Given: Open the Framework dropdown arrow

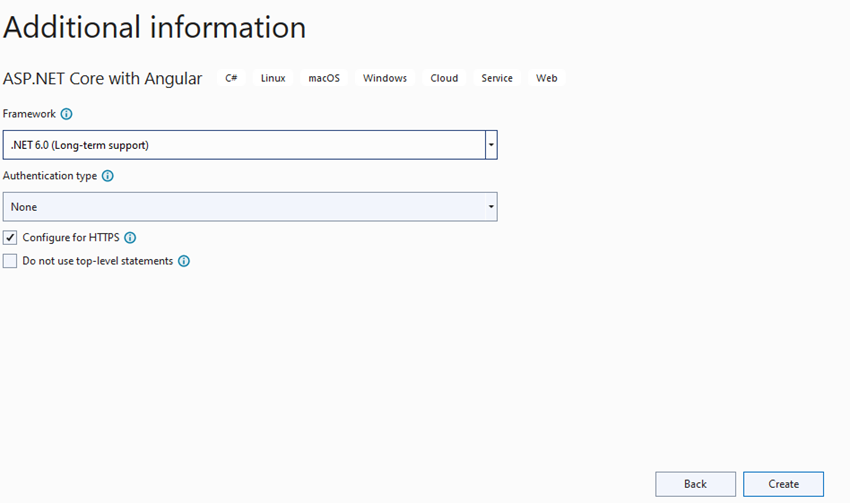Looking at the screenshot, I should 491,145.
